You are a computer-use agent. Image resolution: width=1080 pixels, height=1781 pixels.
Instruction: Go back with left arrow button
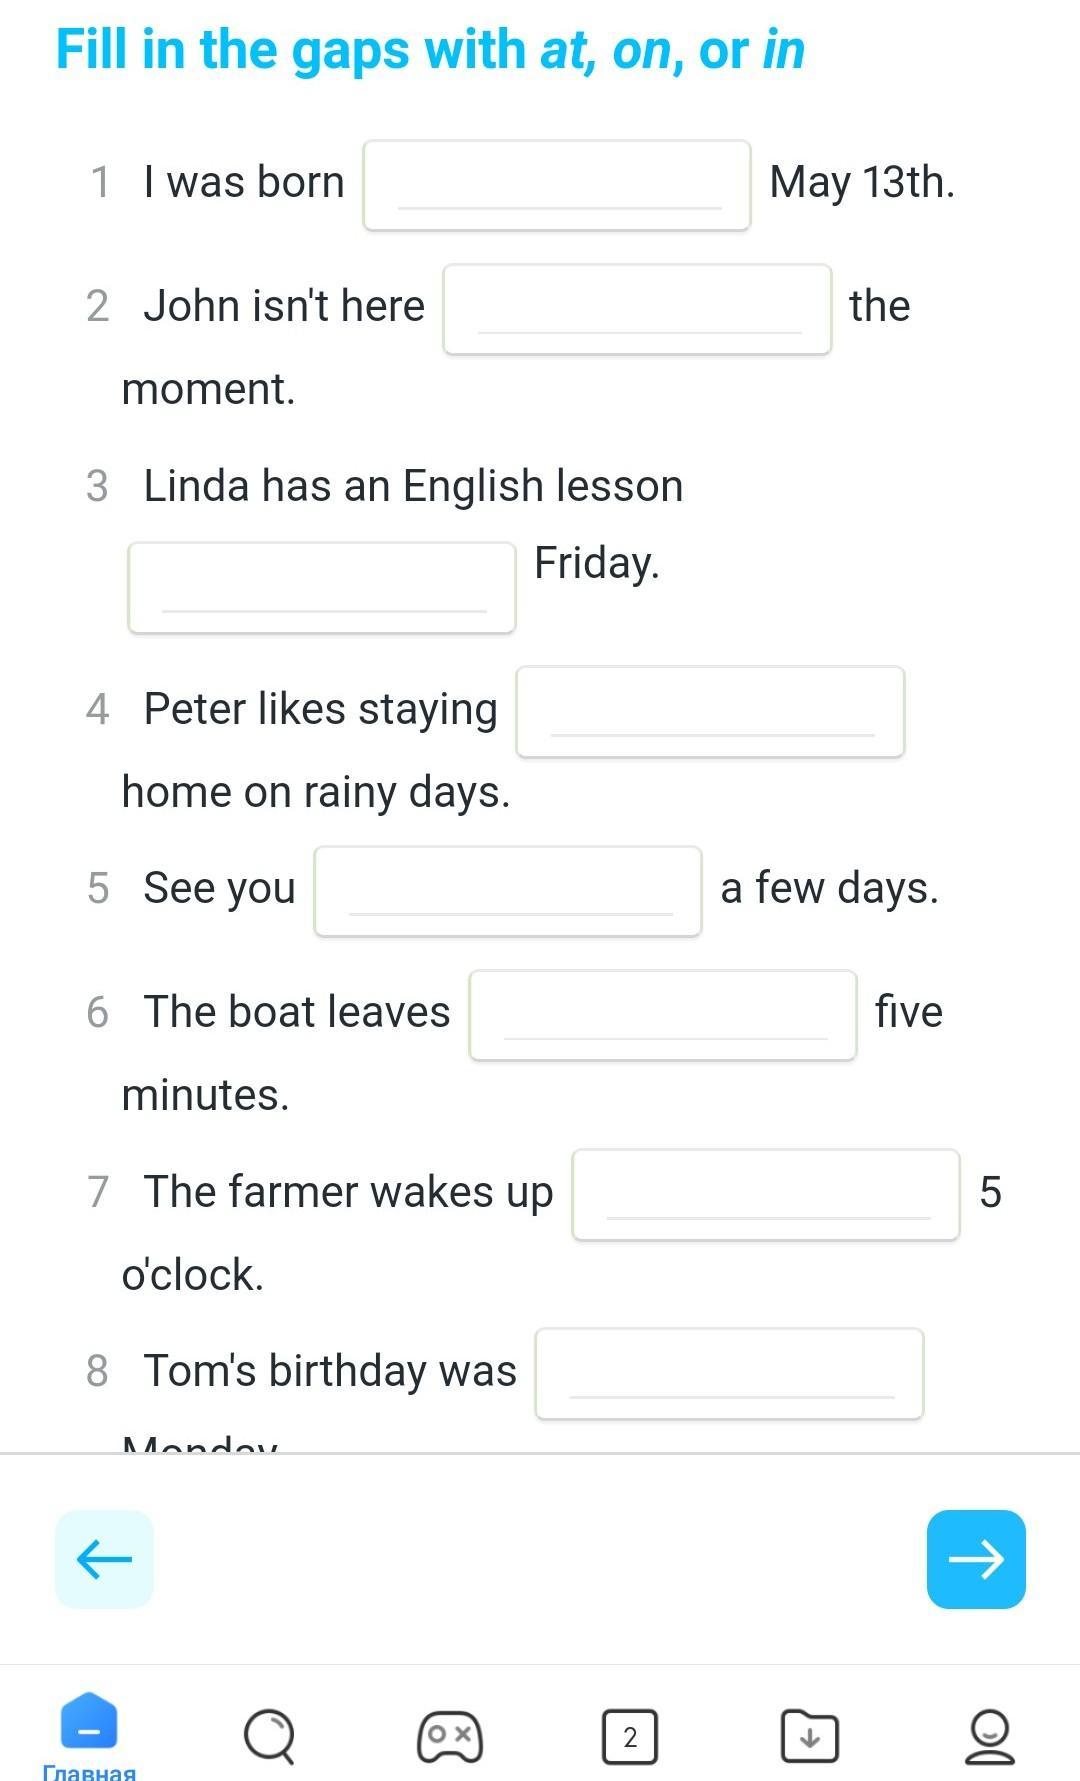(104, 1559)
